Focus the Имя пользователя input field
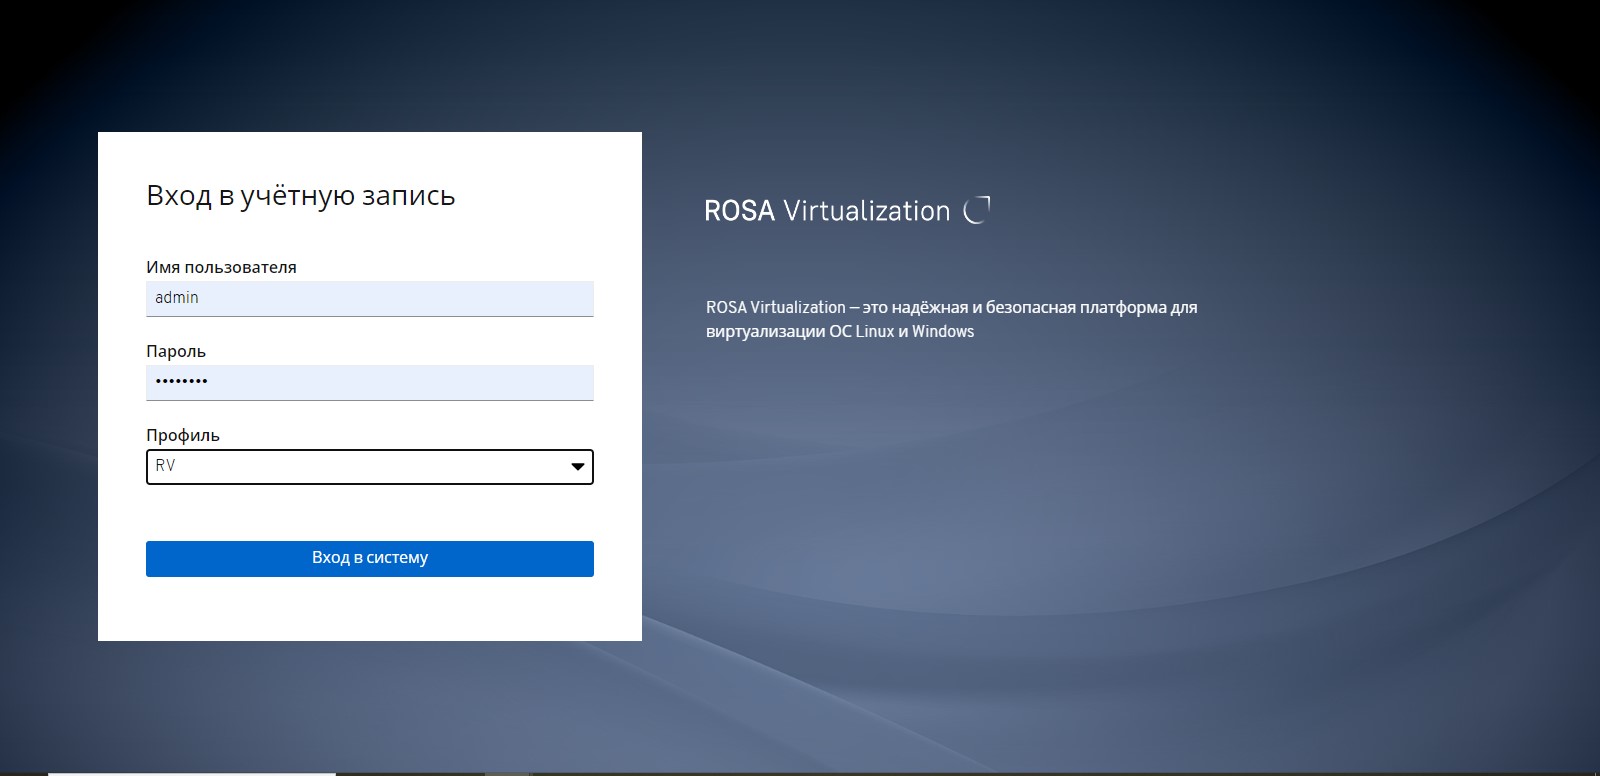The image size is (1600, 776). tap(369, 298)
